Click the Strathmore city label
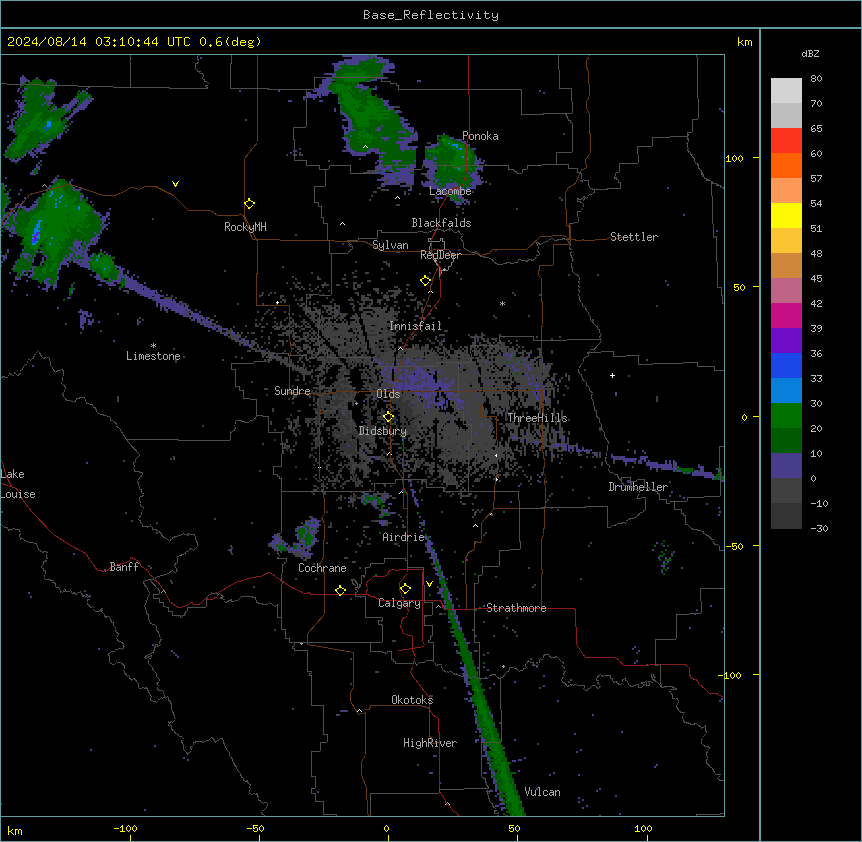 pyautogui.click(x=516, y=608)
